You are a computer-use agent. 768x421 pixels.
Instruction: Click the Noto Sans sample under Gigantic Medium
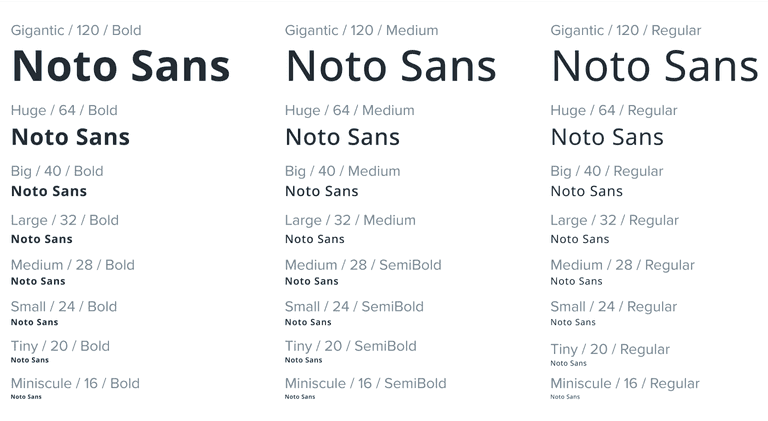pos(391,67)
